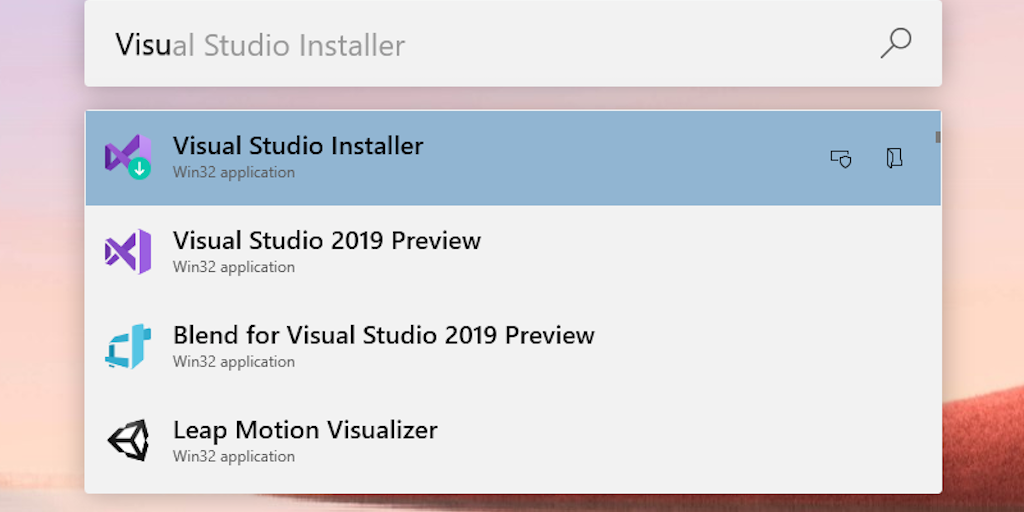Image resolution: width=1024 pixels, height=512 pixels.
Task: Run Visual Studio Installer as administrator
Action: click(x=841, y=158)
